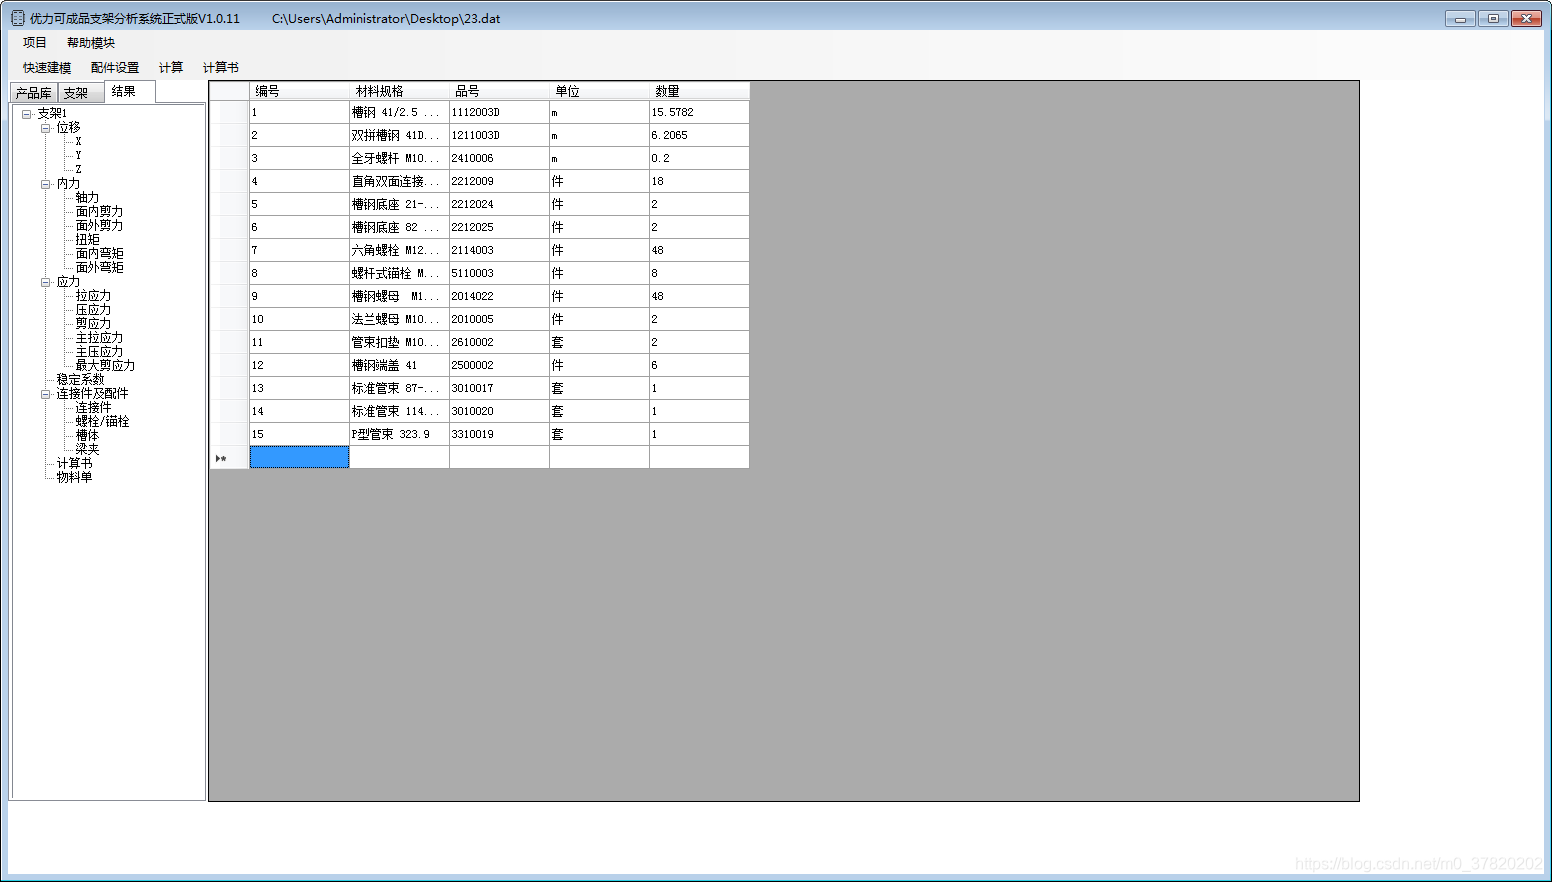The width and height of the screenshot is (1552, 882).
Task: Click the 数量 column header
Action: [x=699, y=91]
